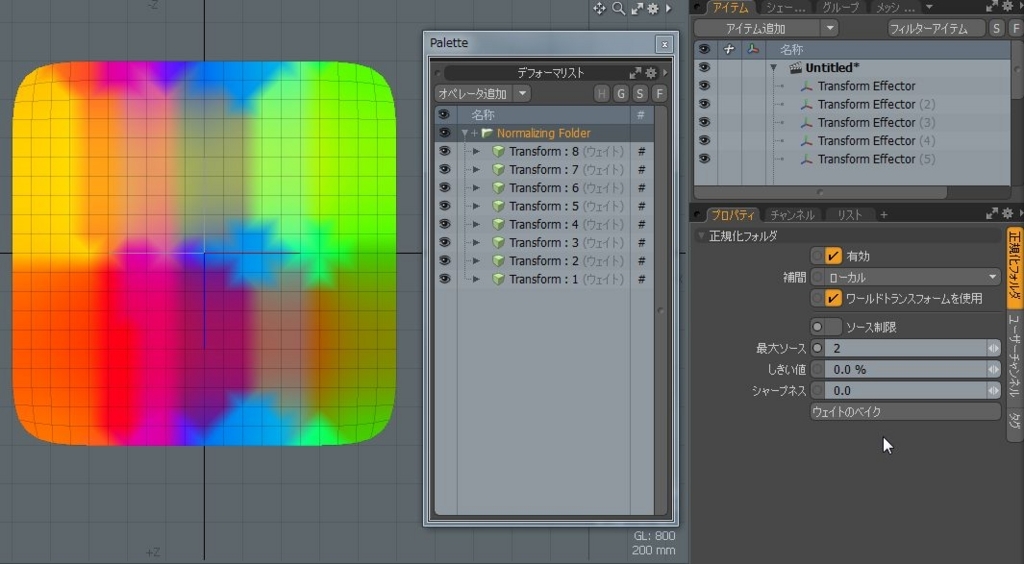Click the シャープネス value field

coord(906,390)
